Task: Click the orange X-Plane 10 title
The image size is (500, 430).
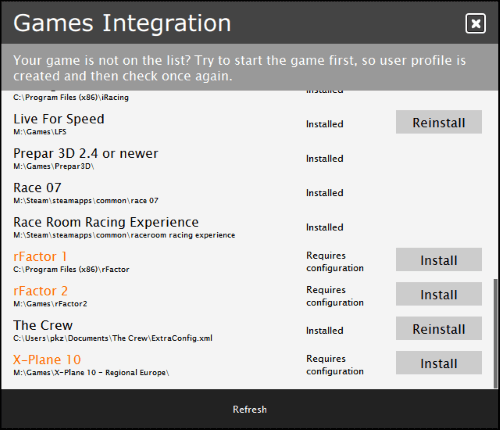Action: click(47, 360)
